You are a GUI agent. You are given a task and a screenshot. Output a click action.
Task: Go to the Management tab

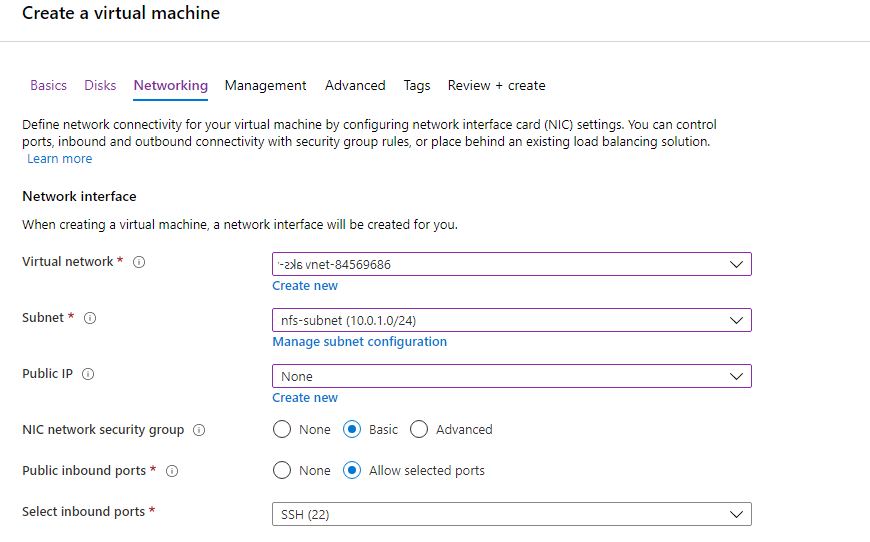tap(265, 86)
